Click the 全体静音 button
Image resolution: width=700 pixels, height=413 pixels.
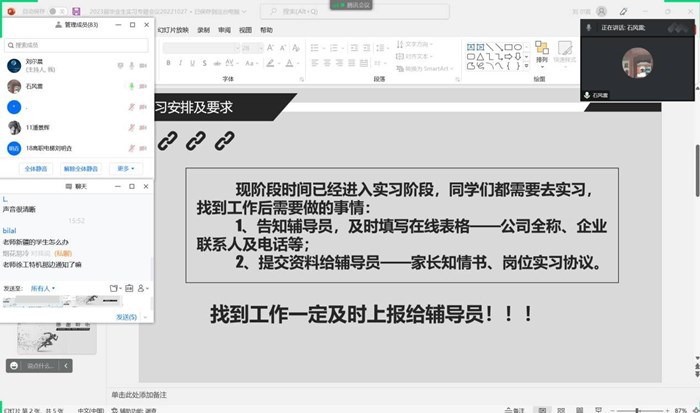tap(36, 169)
